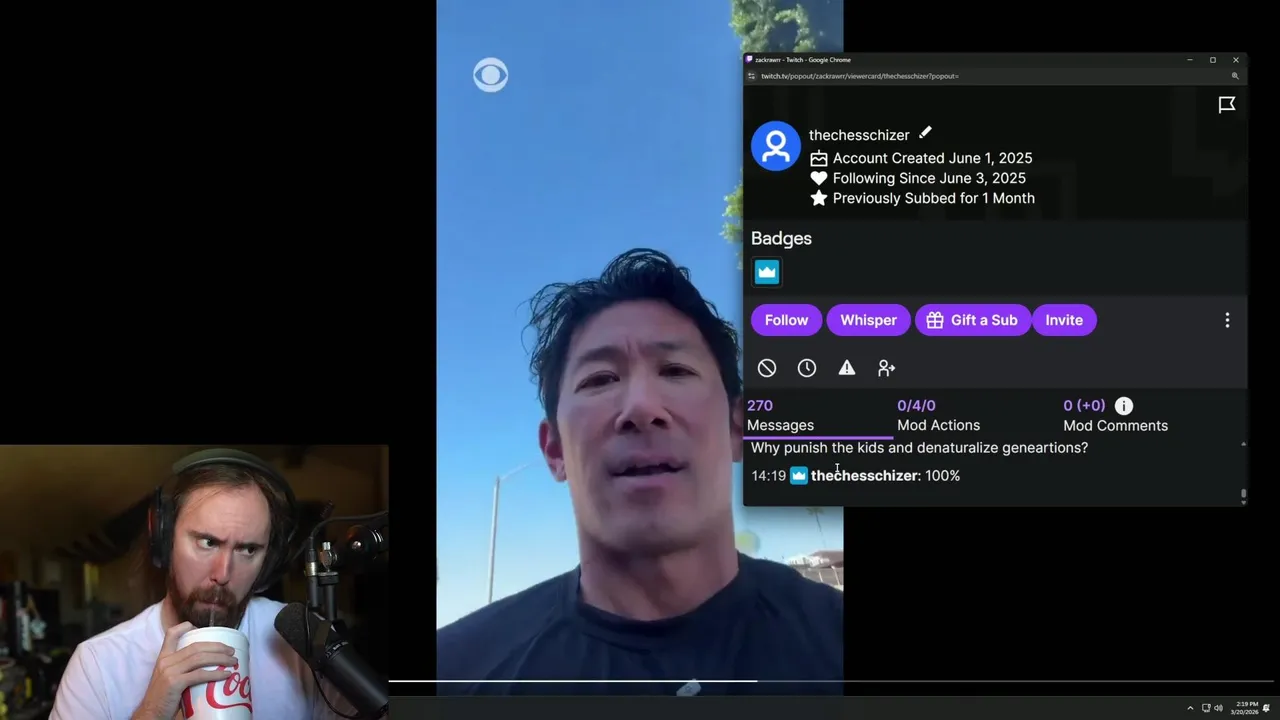Click the thechesschizer username in the chat message
This screenshot has width=1280, height=720.
pyautogui.click(x=864, y=476)
